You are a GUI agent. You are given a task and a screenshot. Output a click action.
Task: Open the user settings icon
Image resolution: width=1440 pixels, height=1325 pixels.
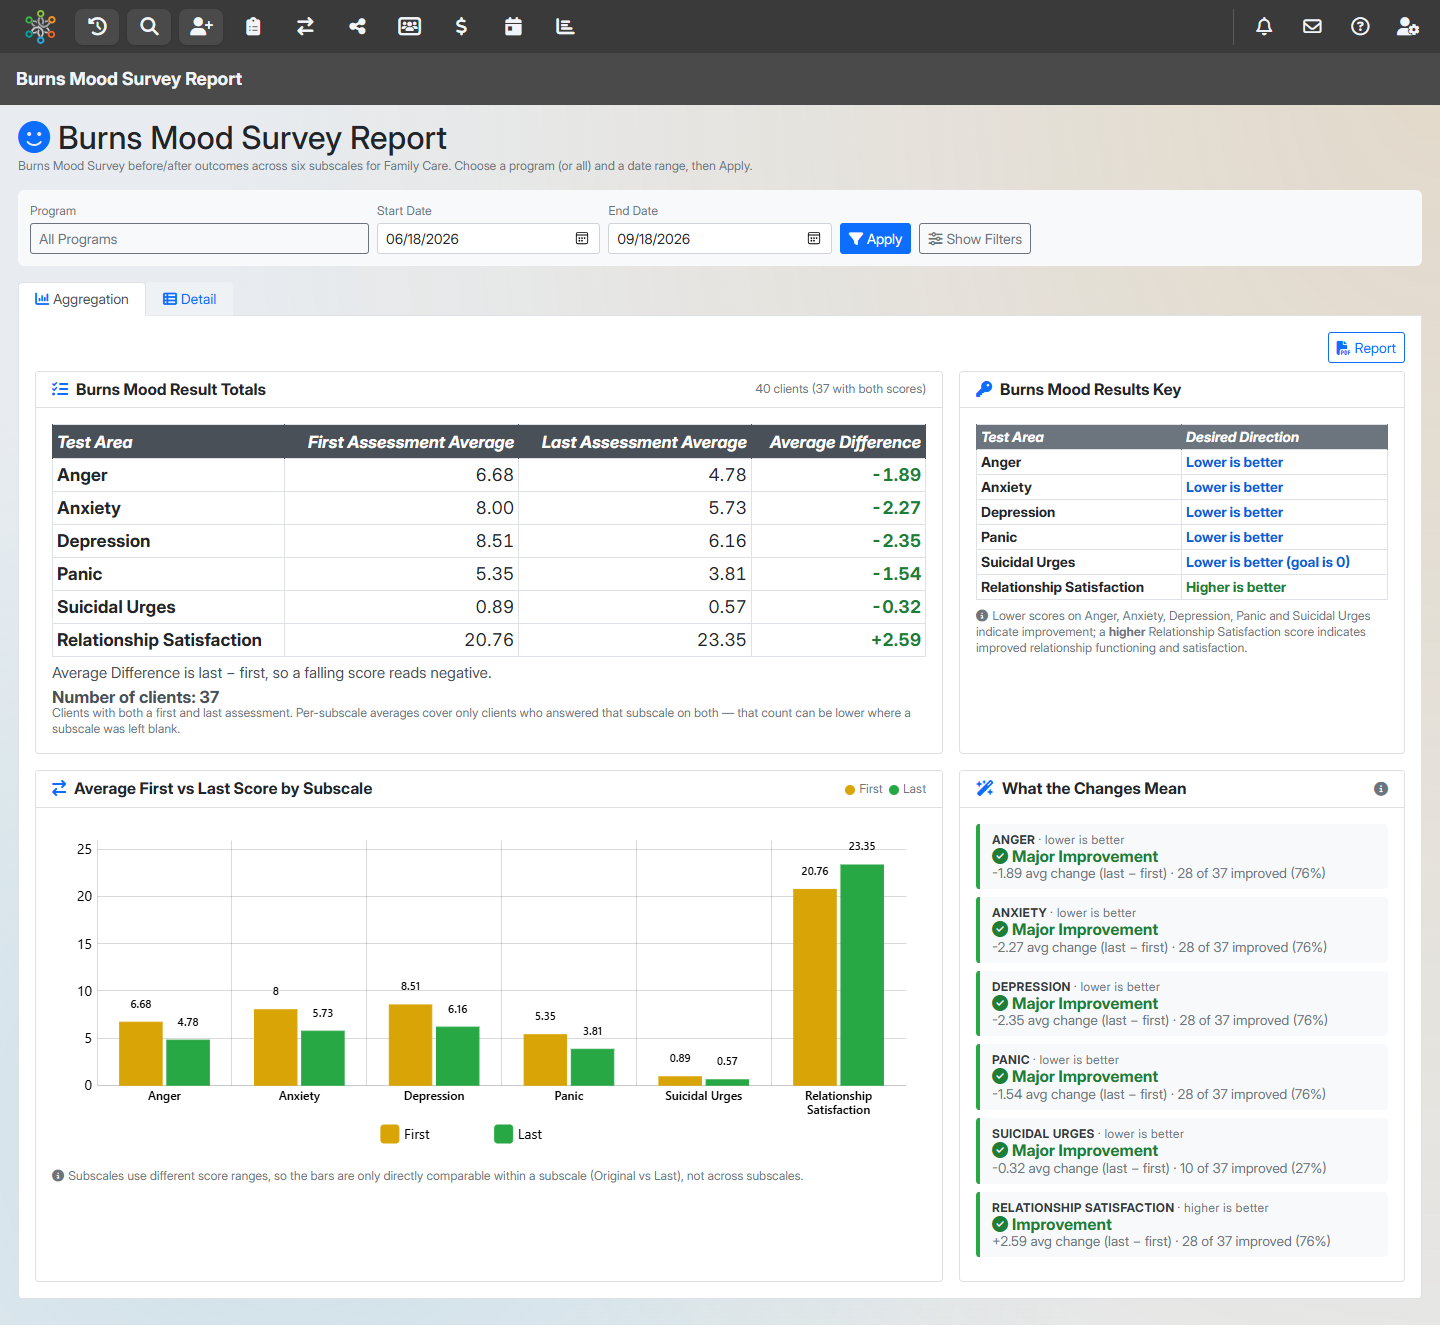point(1408,26)
